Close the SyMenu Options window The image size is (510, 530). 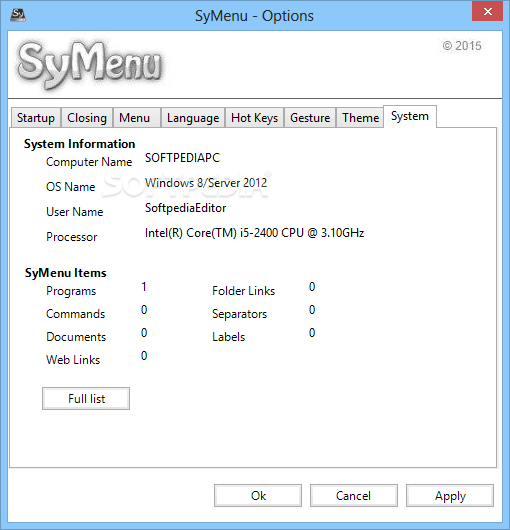click(487, 11)
